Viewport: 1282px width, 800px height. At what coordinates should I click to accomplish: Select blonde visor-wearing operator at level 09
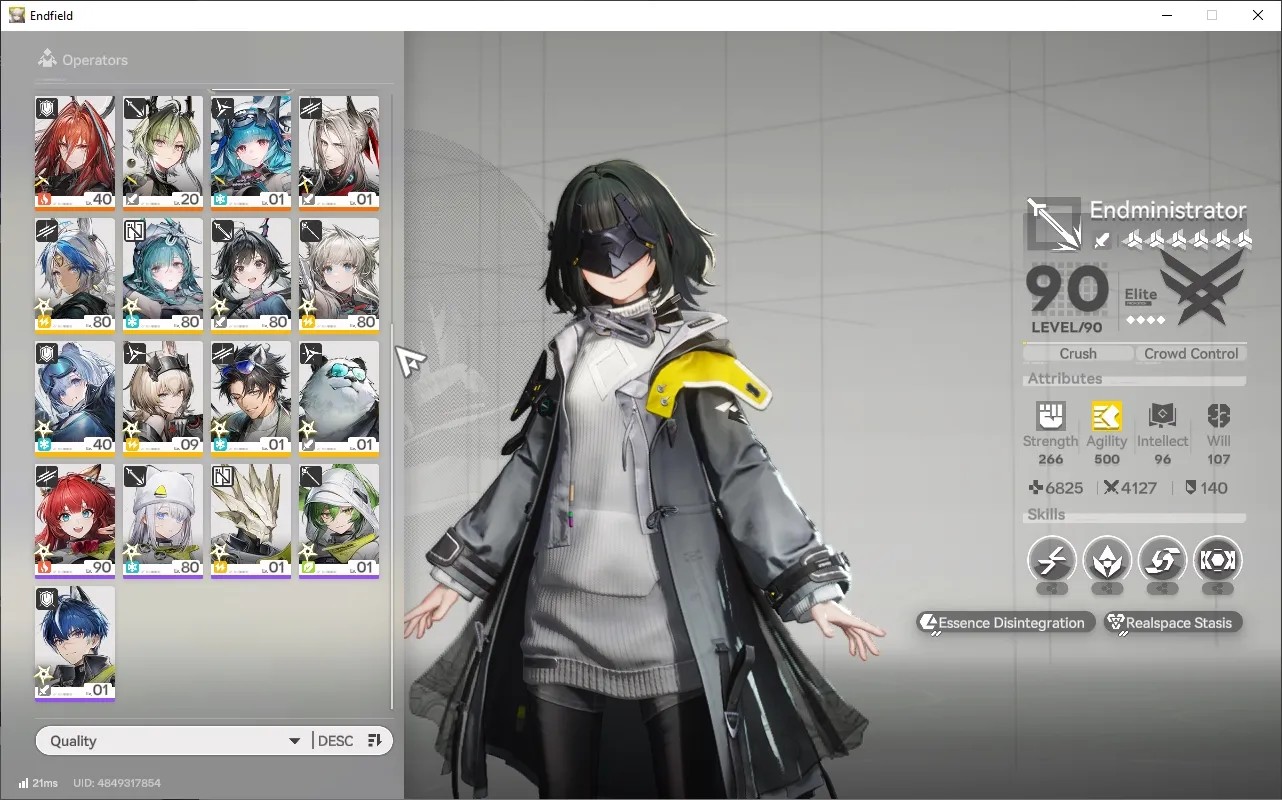[163, 398]
